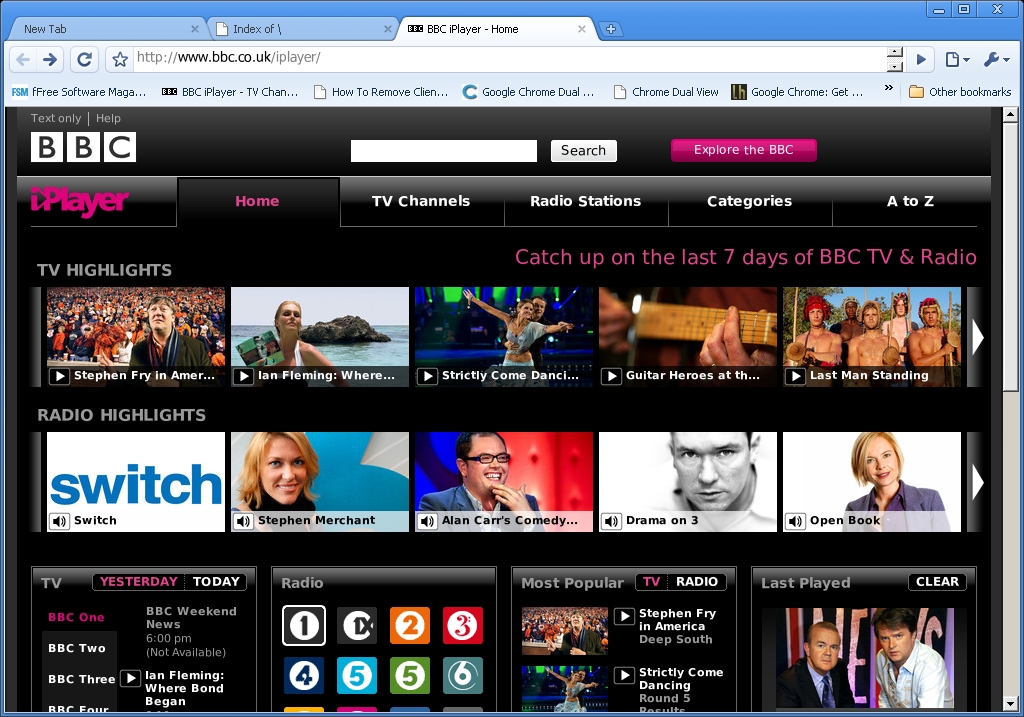Open the Chrome Dual View bookmark
This screenshot has width=1024, height=717.
[667, 92]
